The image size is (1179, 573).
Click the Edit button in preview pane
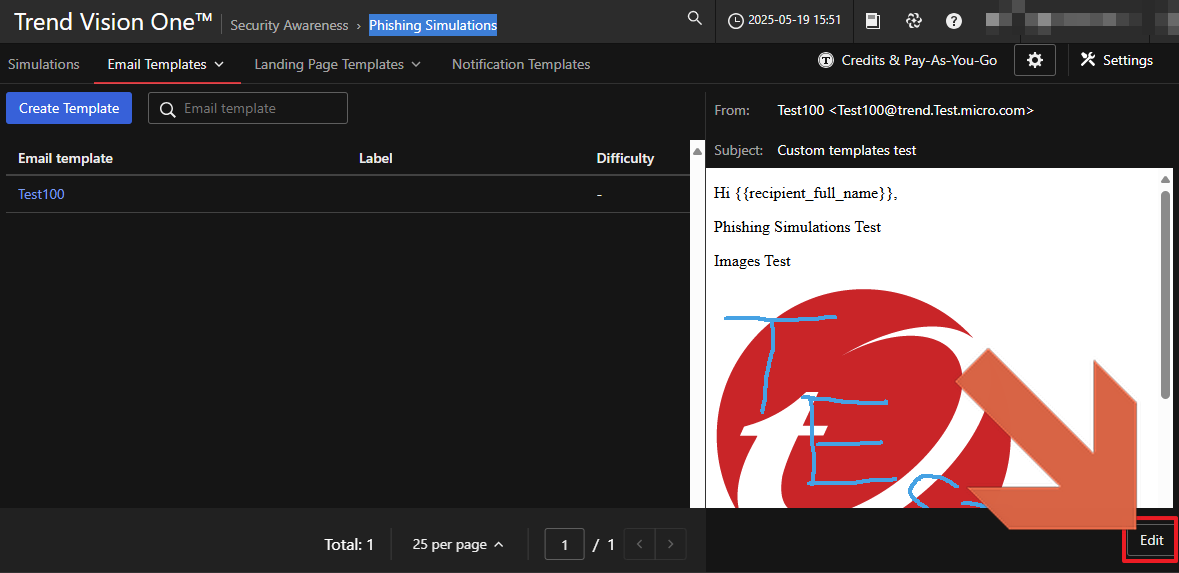(x=1151, y=540)
